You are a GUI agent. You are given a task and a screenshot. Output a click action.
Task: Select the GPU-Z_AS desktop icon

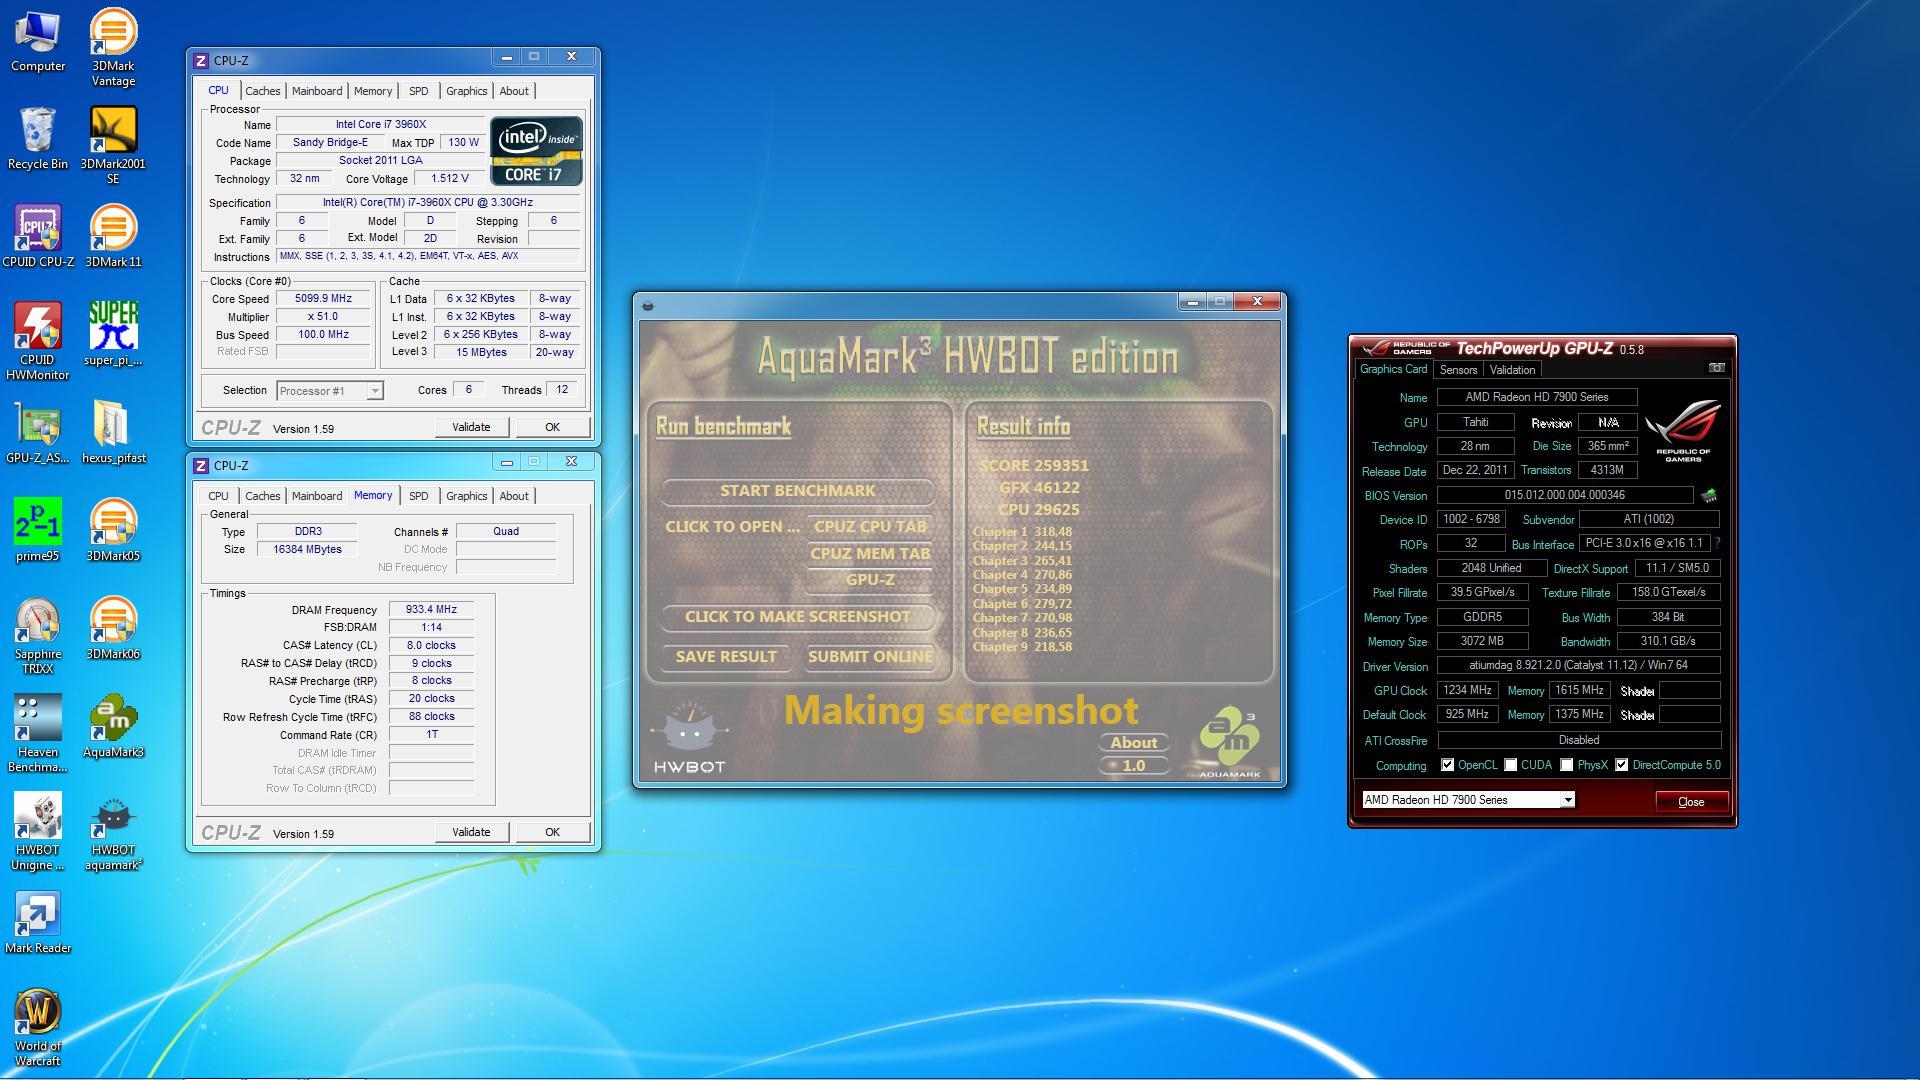38,432
